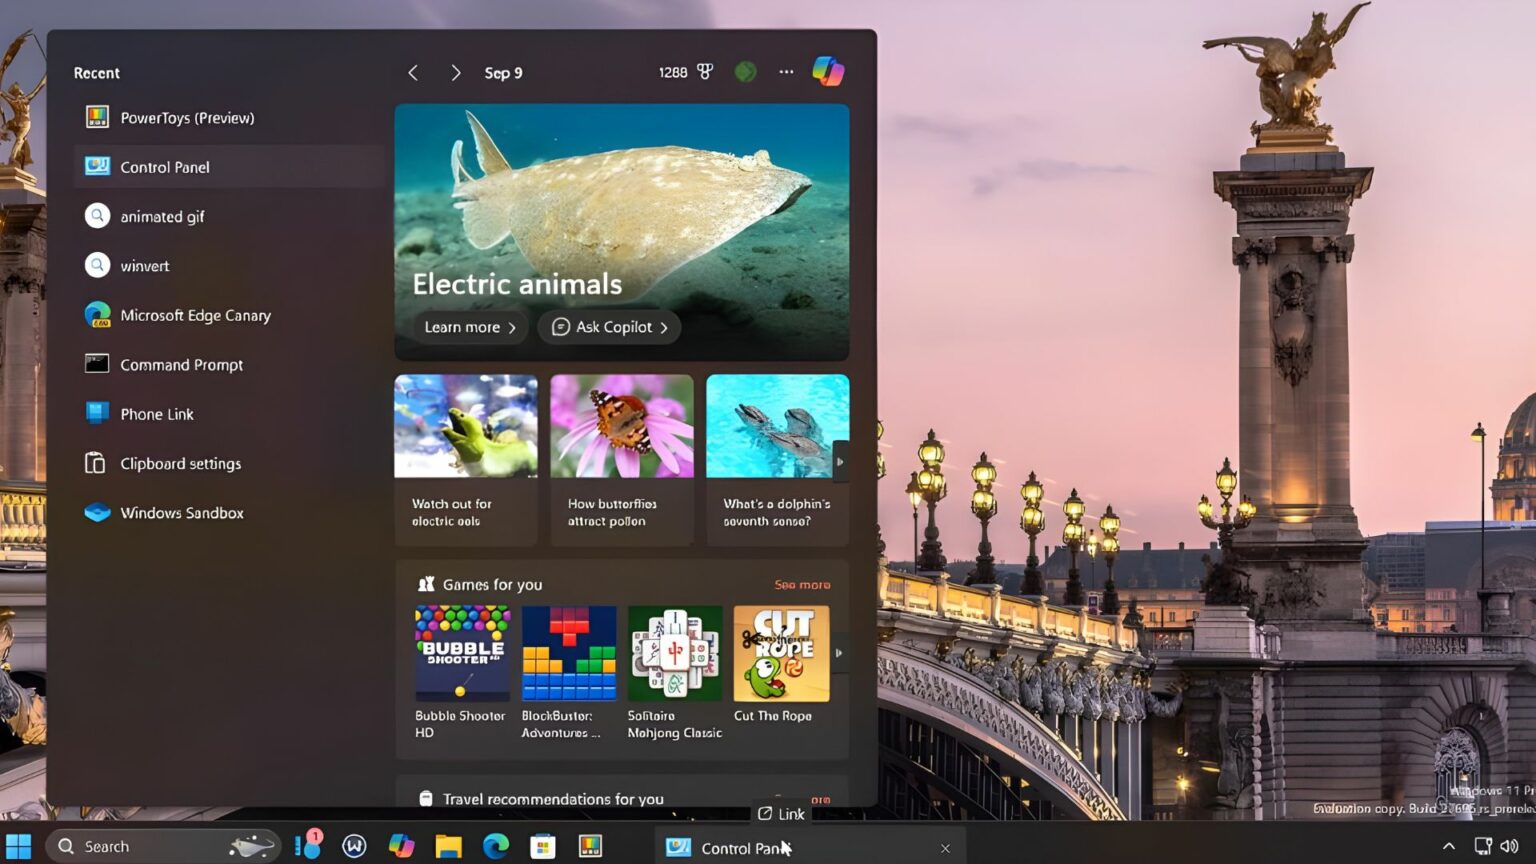Image resolution: width=1536 pixels, height=864 pixels.
Task: Select the green Bing icon in the header
Action: point(745,71)
